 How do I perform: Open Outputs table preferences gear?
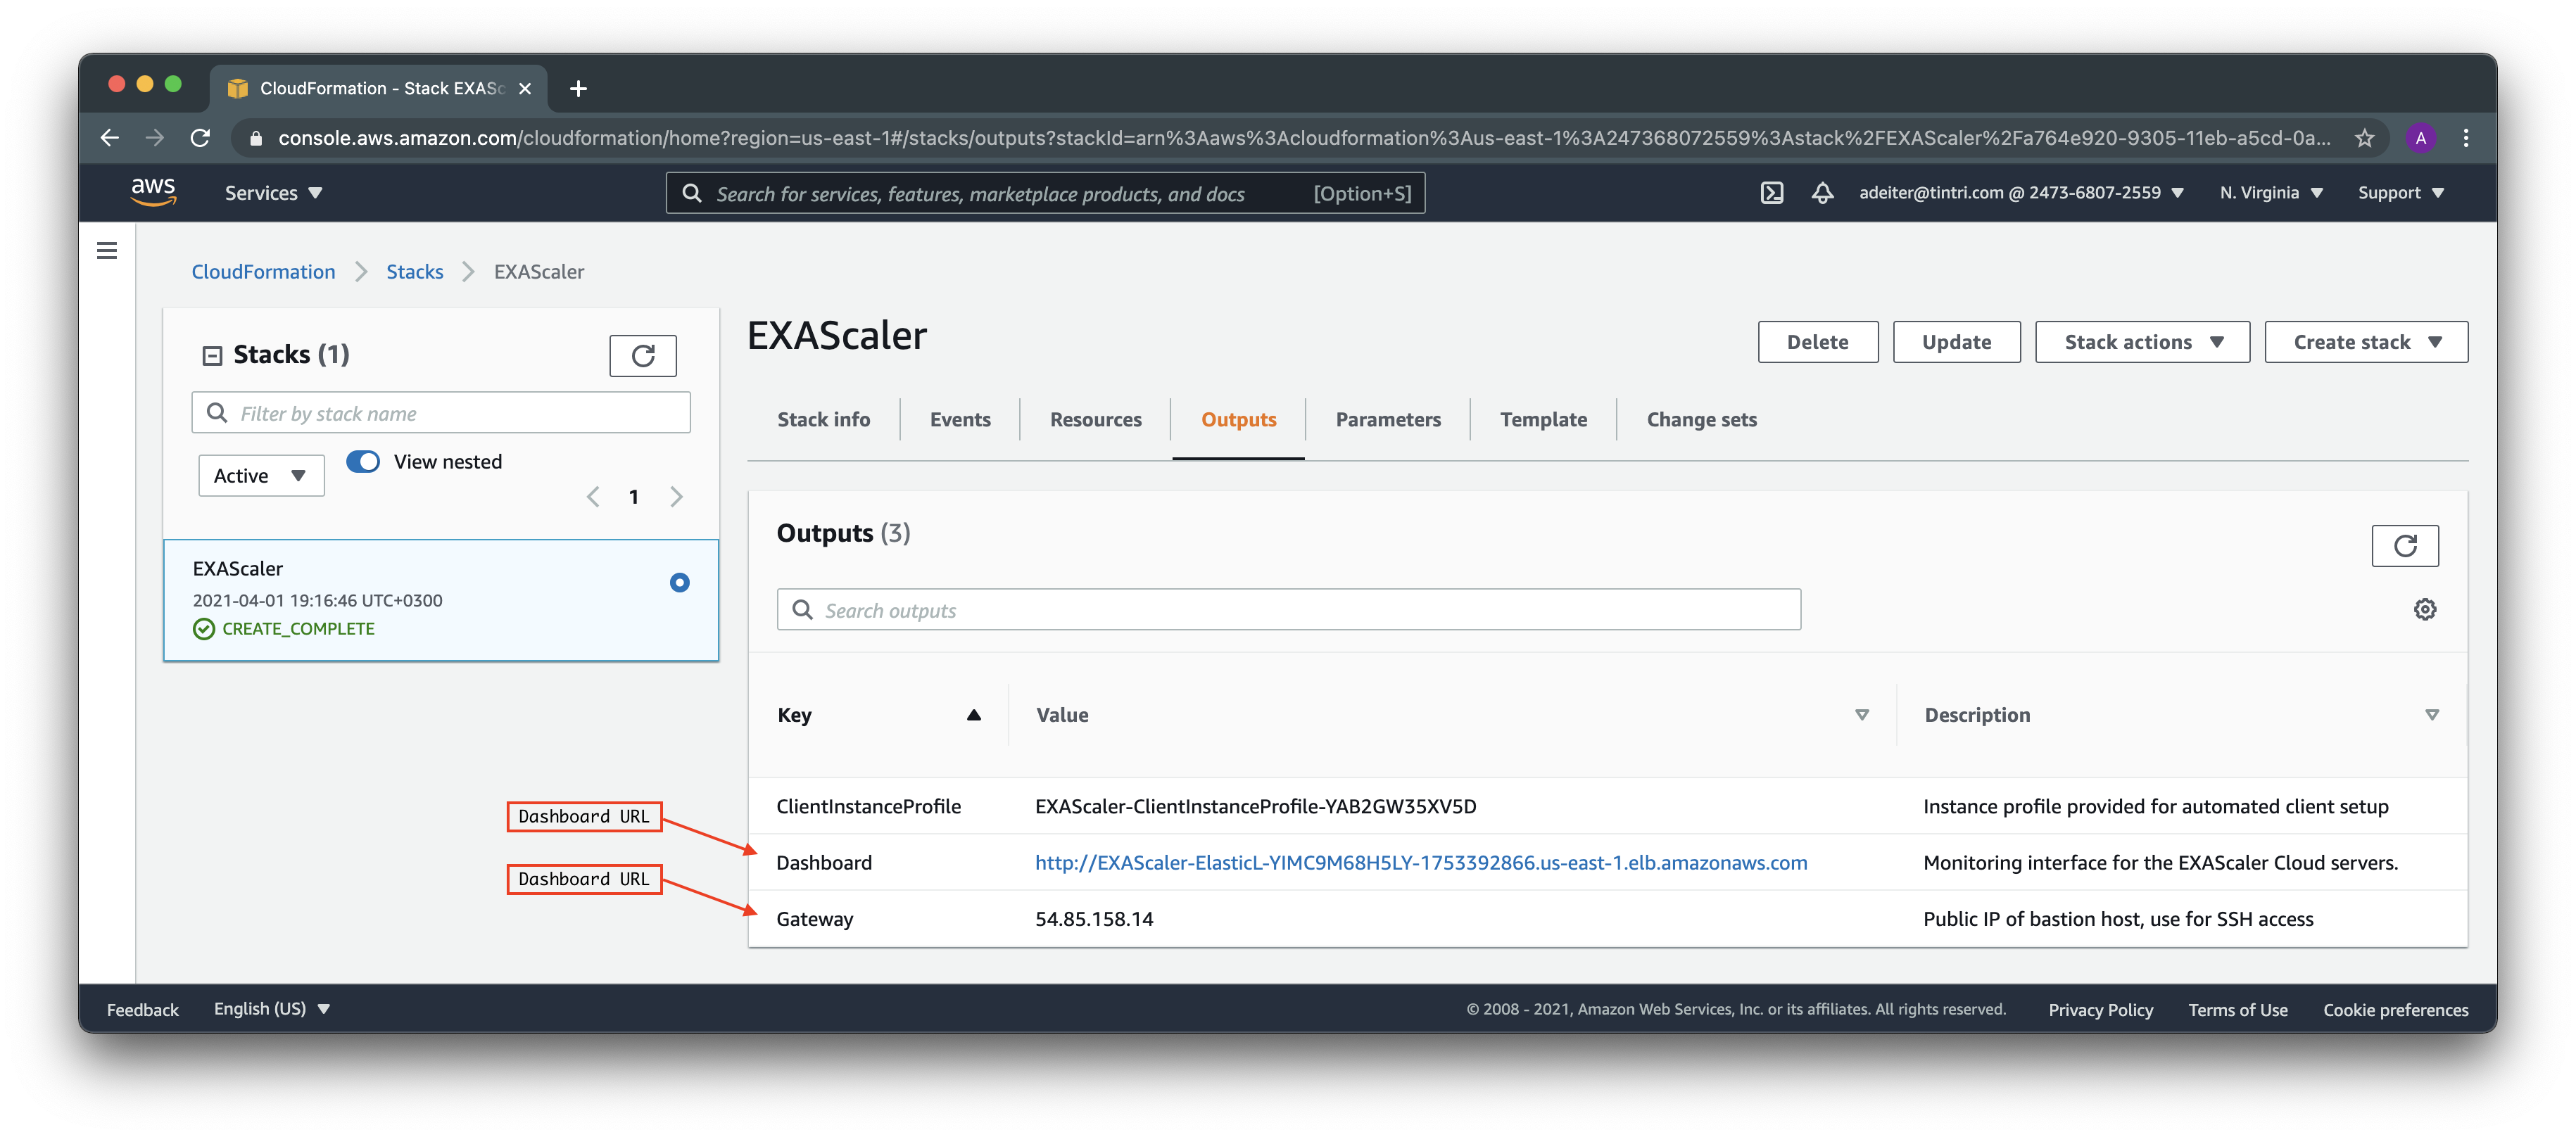coord(2424,610)
